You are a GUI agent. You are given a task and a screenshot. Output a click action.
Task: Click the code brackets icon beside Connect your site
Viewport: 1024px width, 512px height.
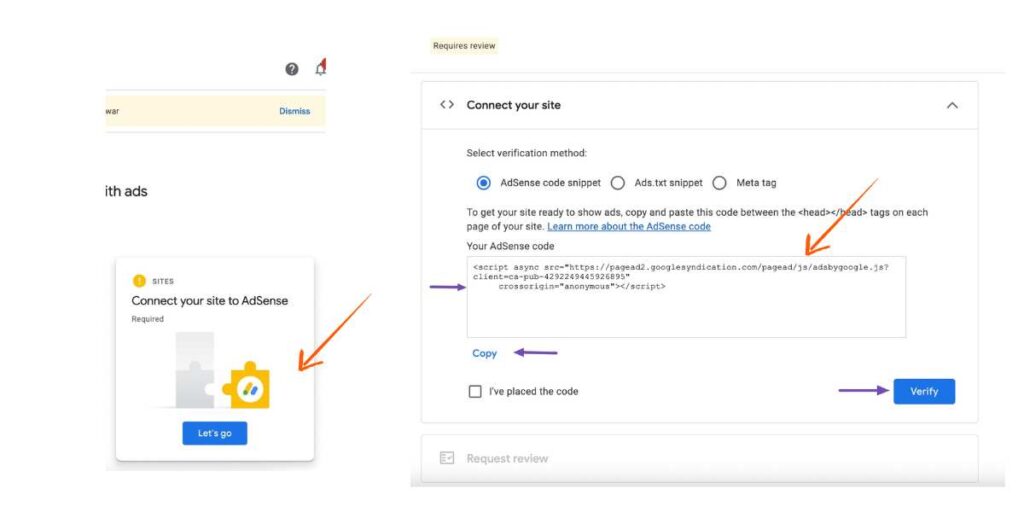point(447,104)
